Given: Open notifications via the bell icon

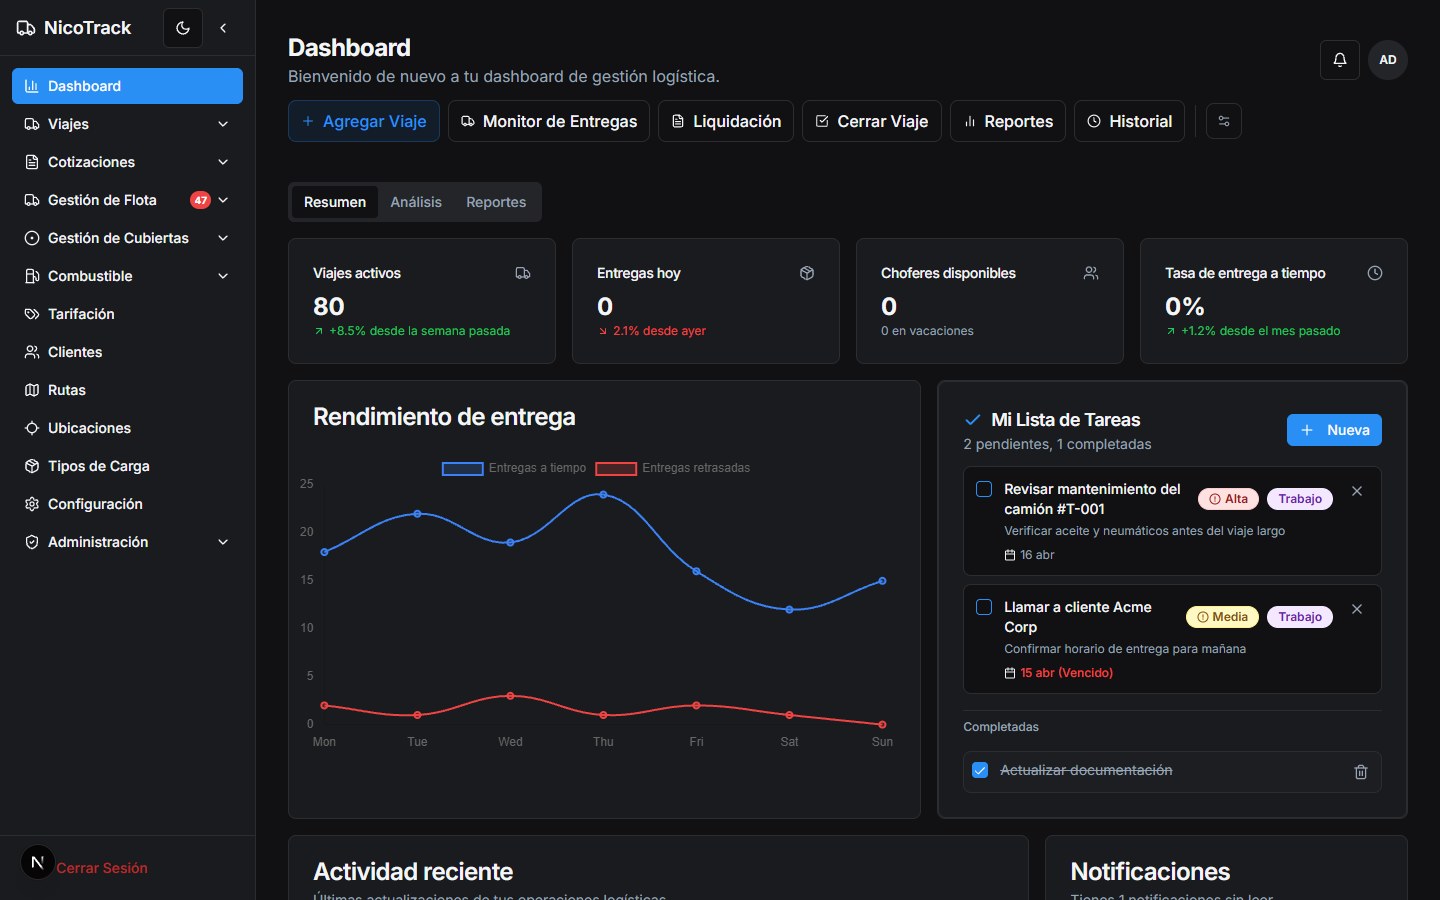Looking at the screenshot, I should (1340, 60).
